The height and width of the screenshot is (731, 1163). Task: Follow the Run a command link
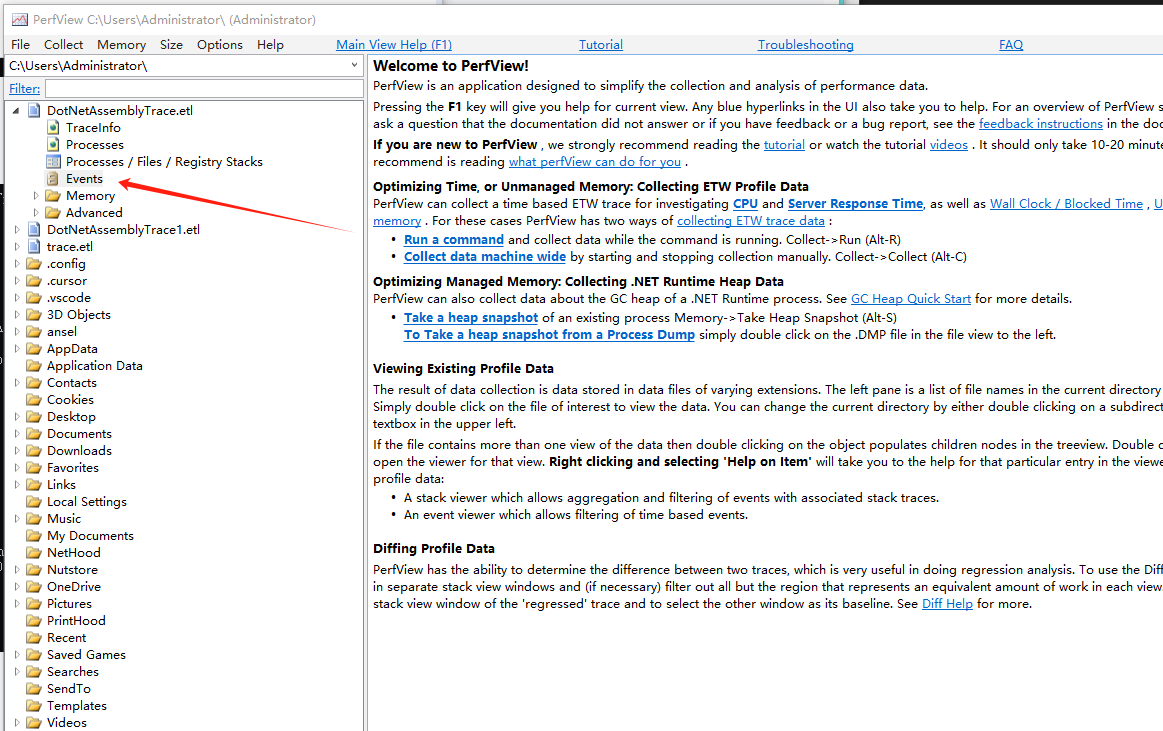click(x=454, y=239)
